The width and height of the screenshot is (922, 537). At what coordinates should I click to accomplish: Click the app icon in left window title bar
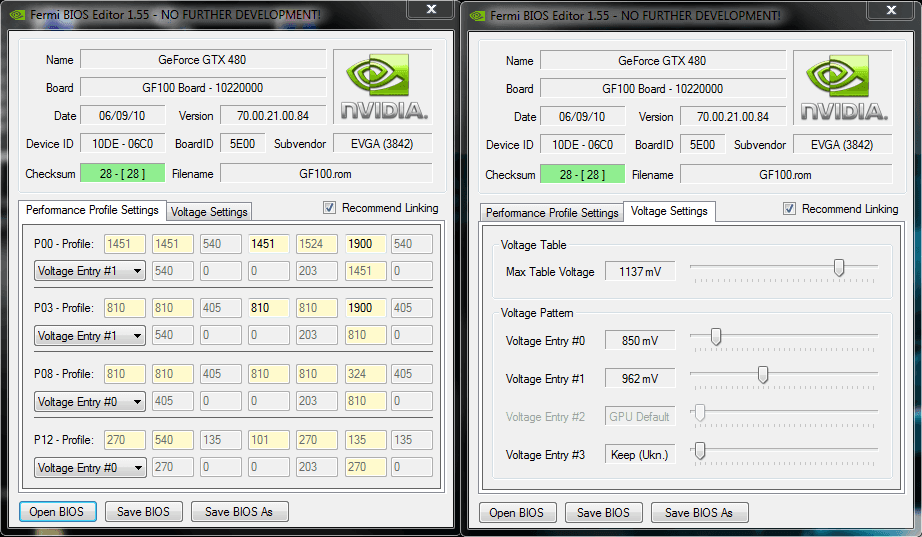[x=18, y=14]
